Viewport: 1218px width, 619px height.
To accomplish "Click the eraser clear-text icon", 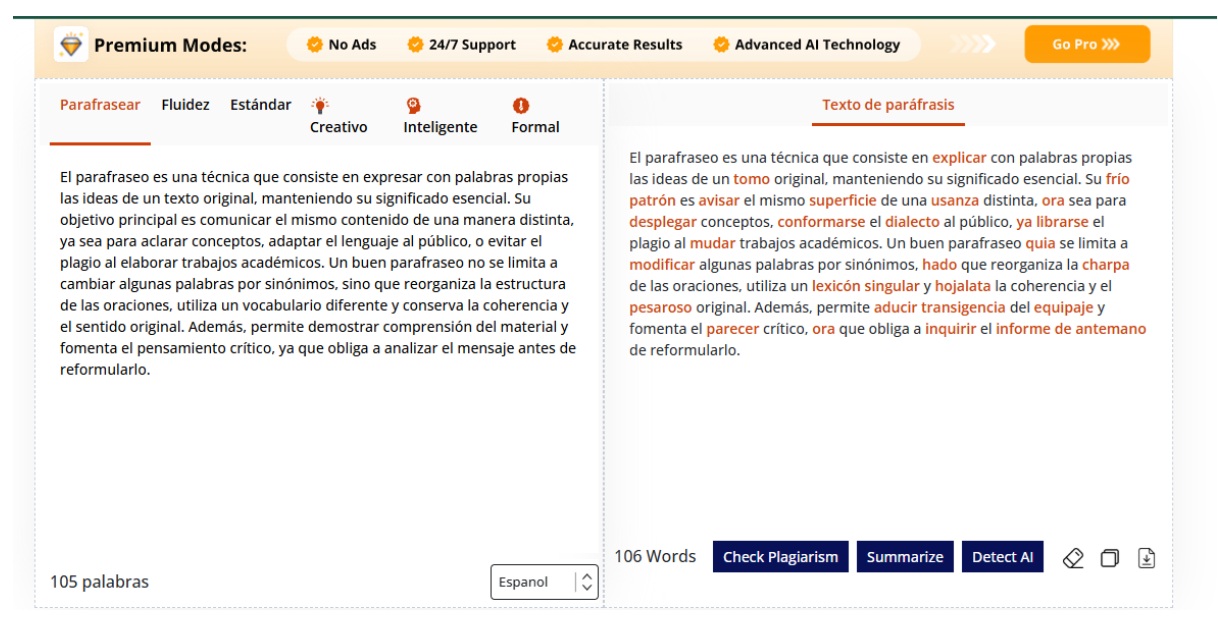I will [x=1073, y=558].
